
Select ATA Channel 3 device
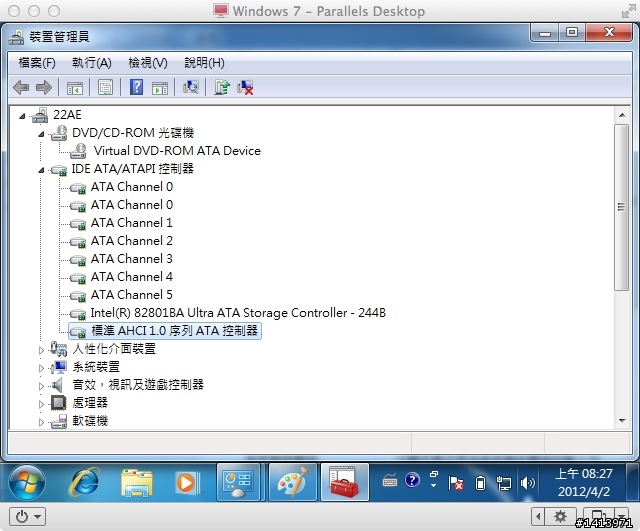click(x=131, y=259)
